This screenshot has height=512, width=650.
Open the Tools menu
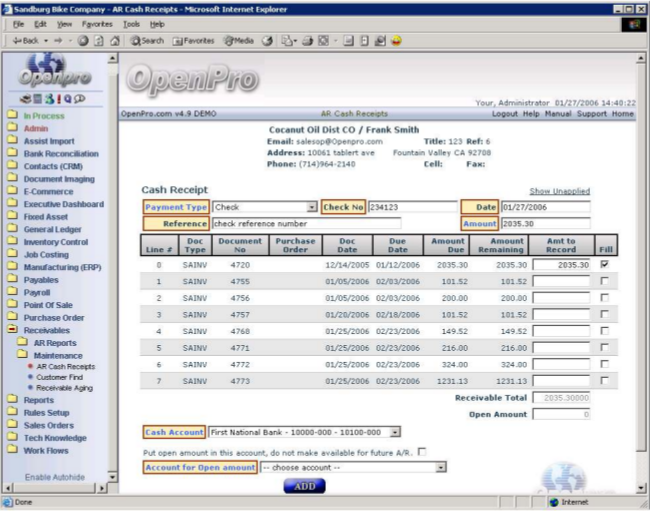point(130,23)
